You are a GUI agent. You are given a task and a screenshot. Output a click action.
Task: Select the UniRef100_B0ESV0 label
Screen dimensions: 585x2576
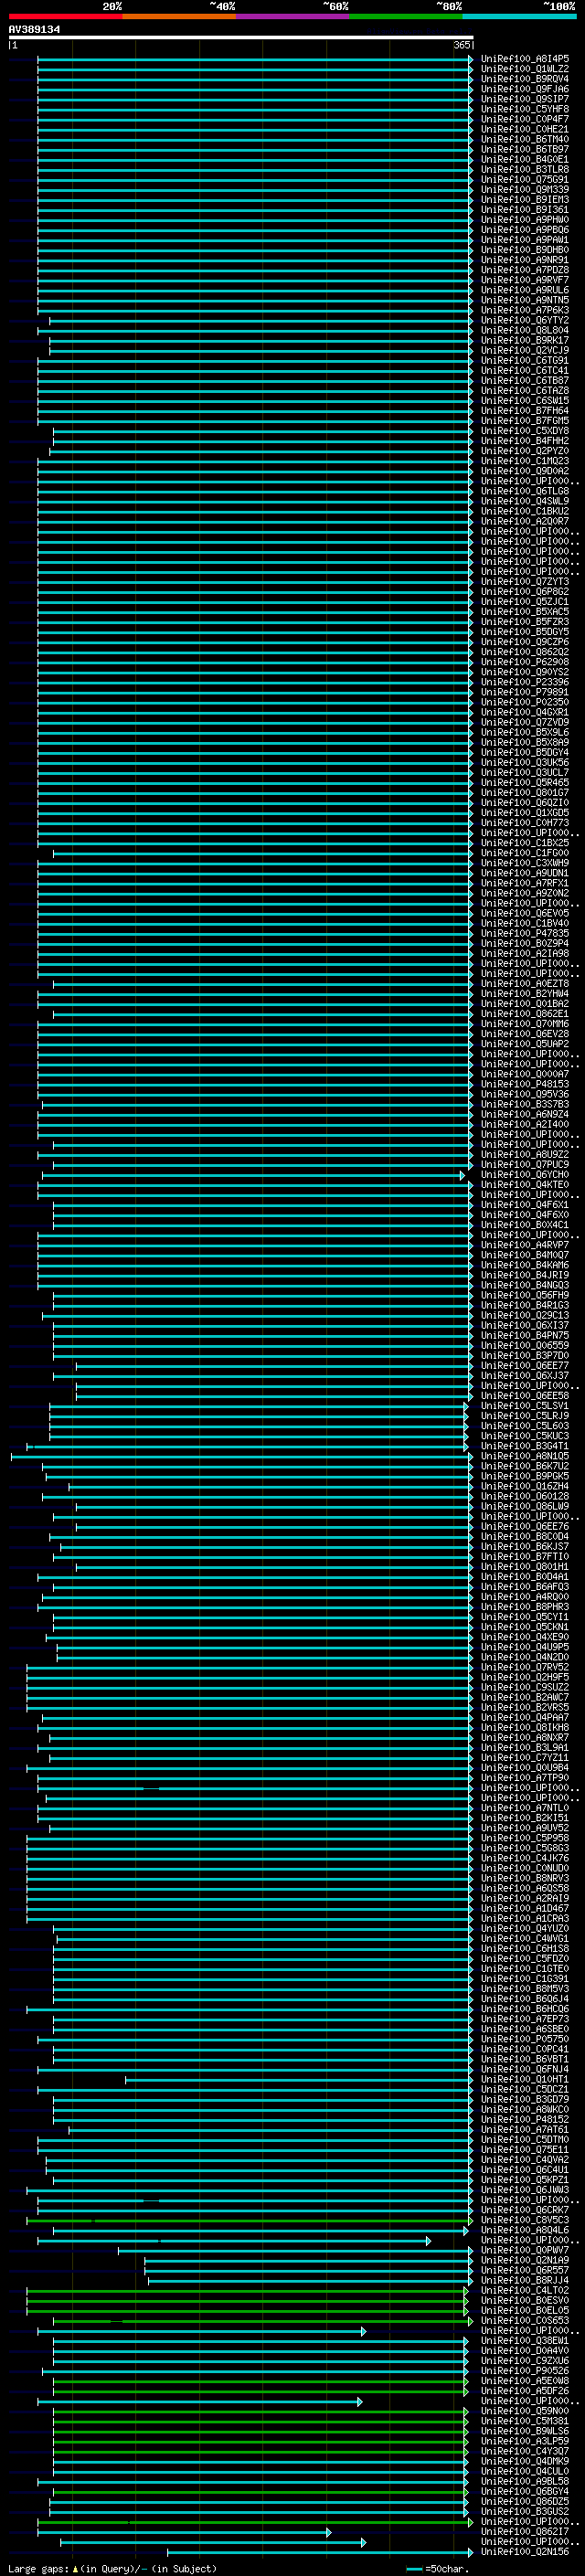525,2300
